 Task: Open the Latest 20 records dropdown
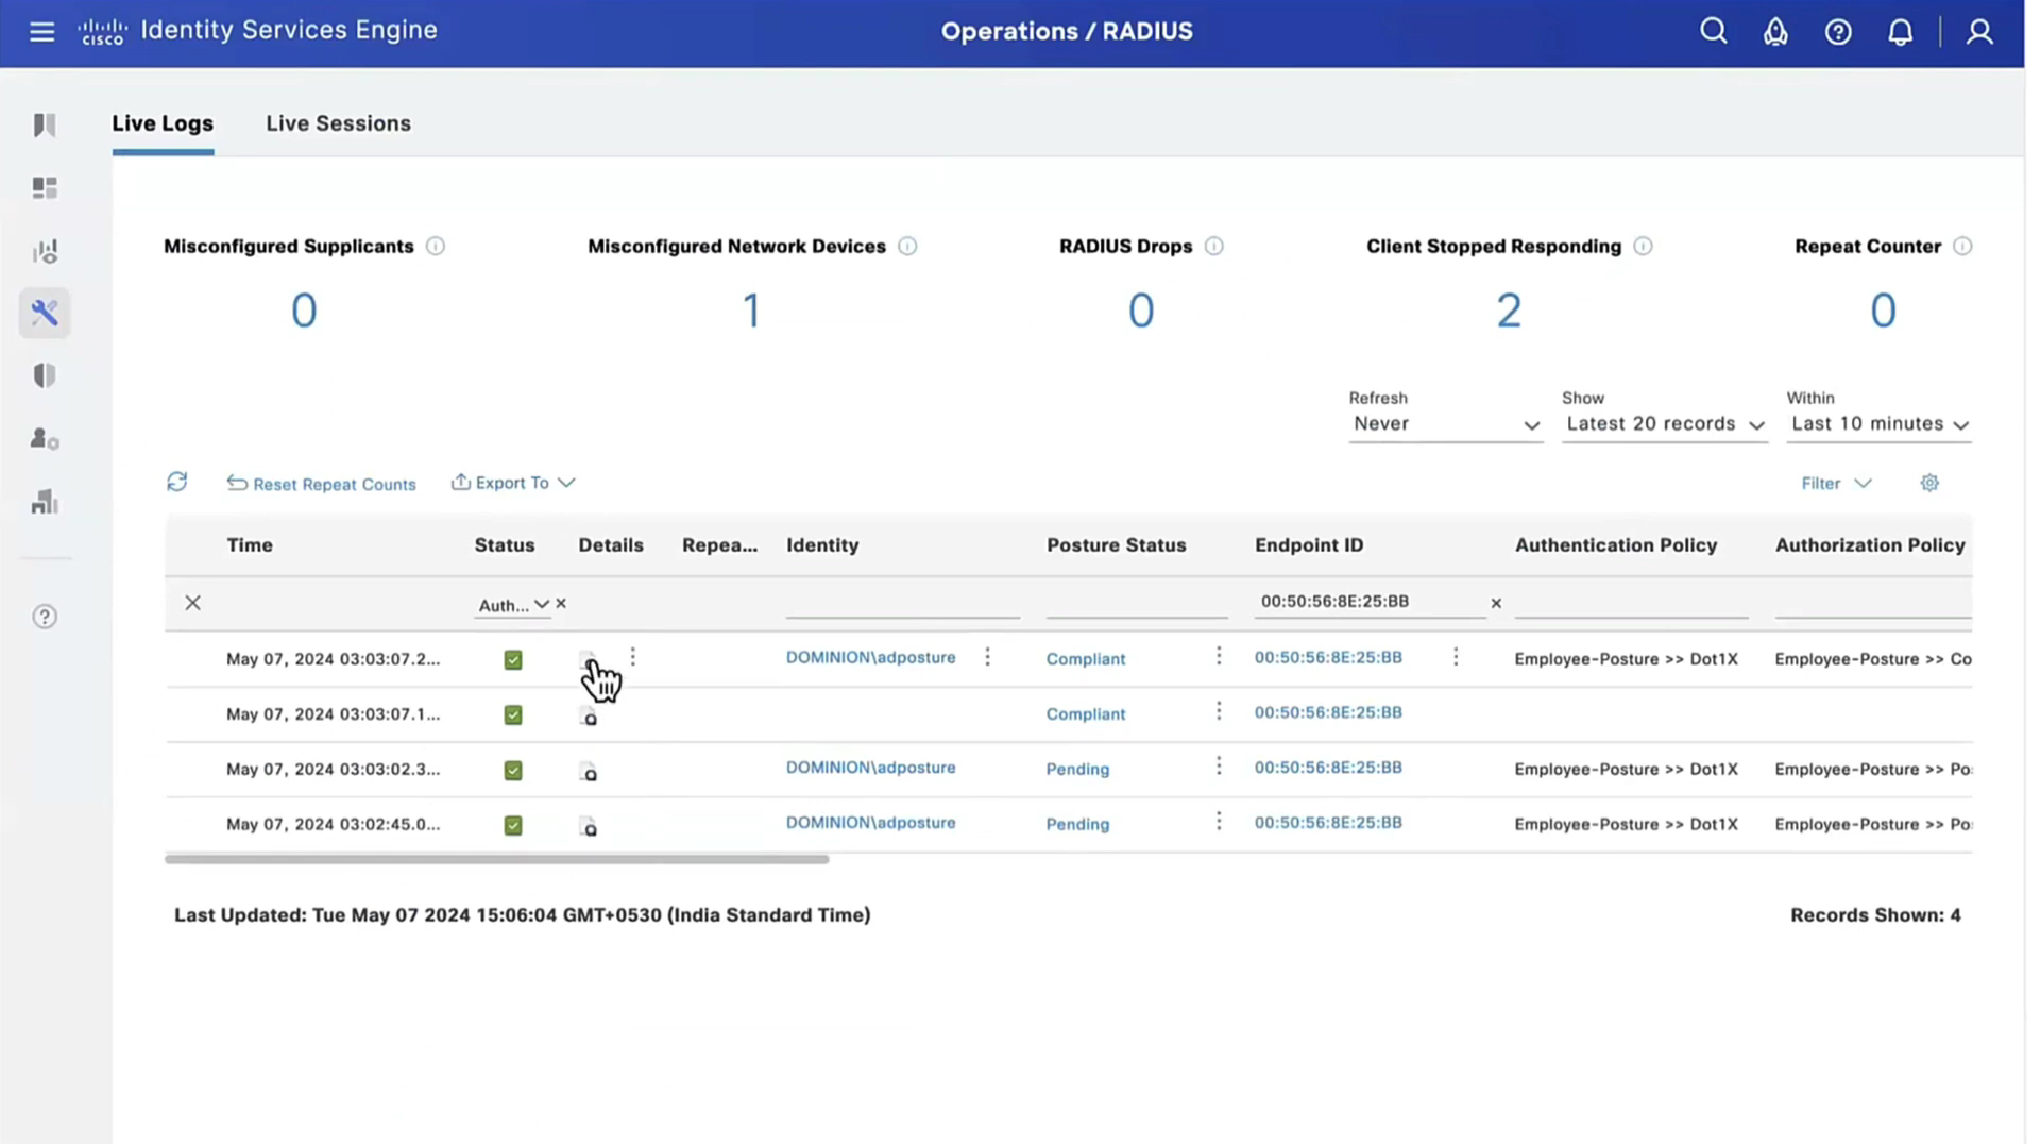[x=1664, y=424]
